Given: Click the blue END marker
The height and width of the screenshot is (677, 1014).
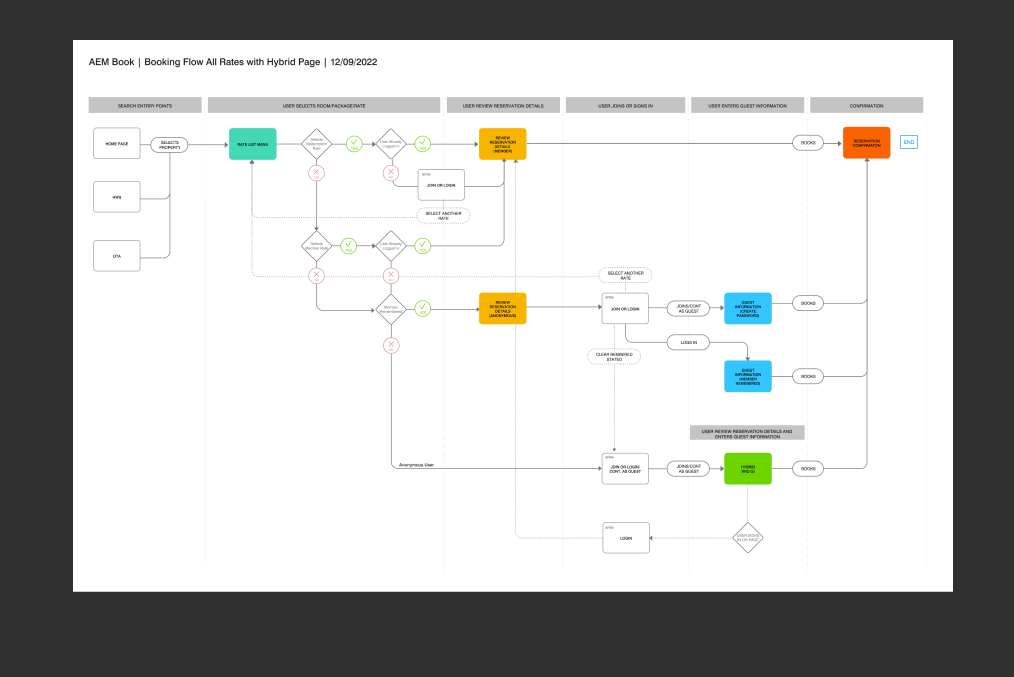Looking at the screenshot, I should 908,143.
